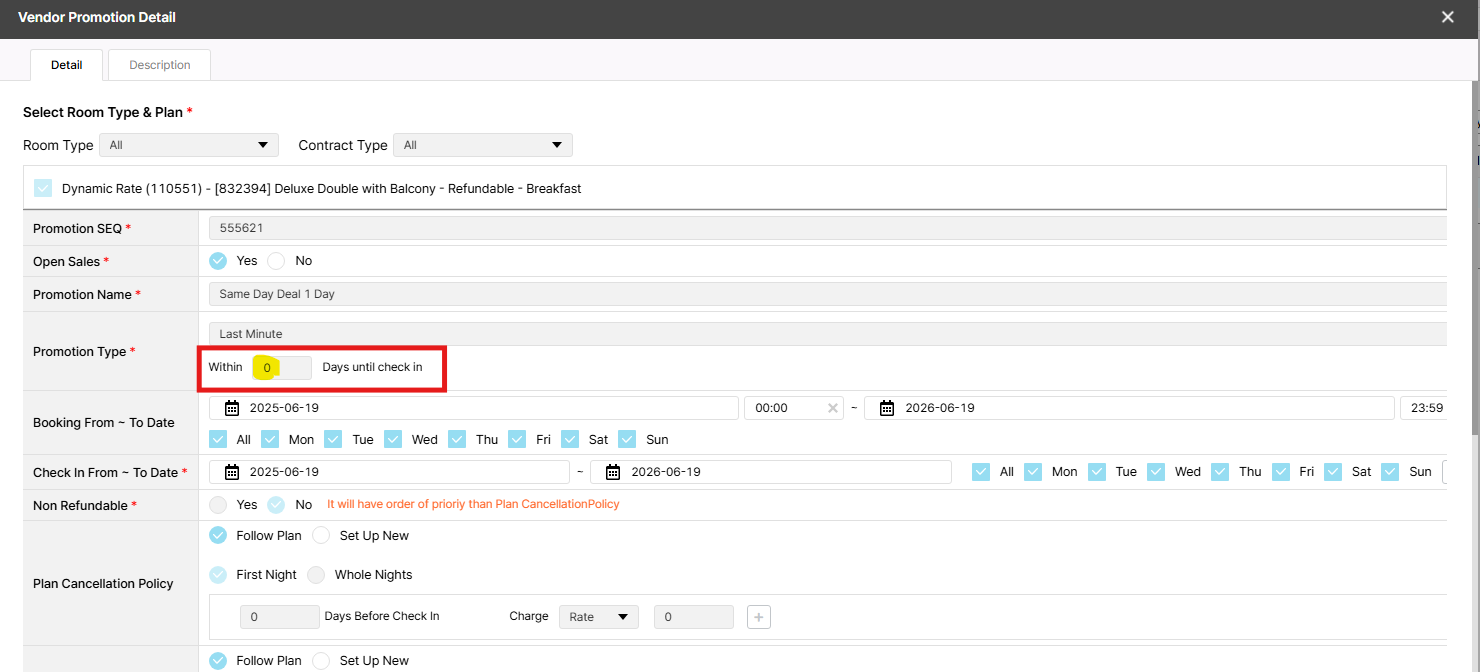
Task: Toggle check-in Sun checkbox
Action: pyautogui.click(x=1390, y=472)
